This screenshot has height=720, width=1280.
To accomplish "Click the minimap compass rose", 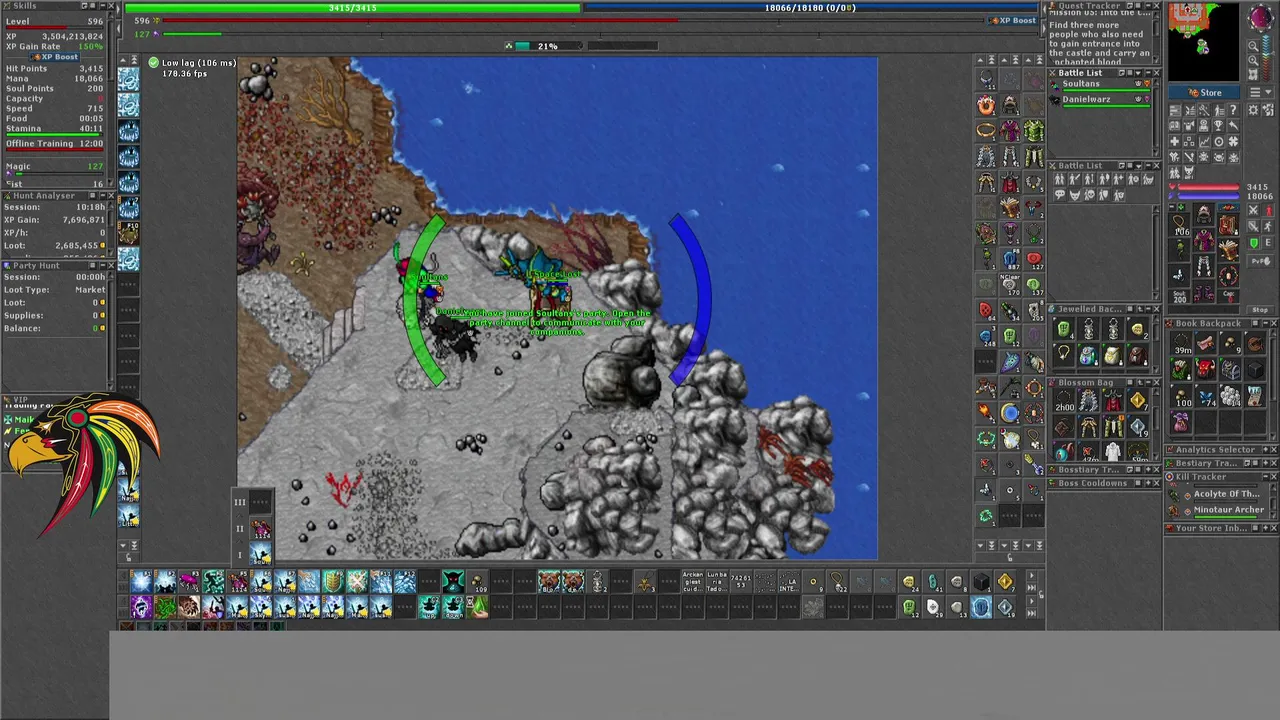I will (1261, 17).
